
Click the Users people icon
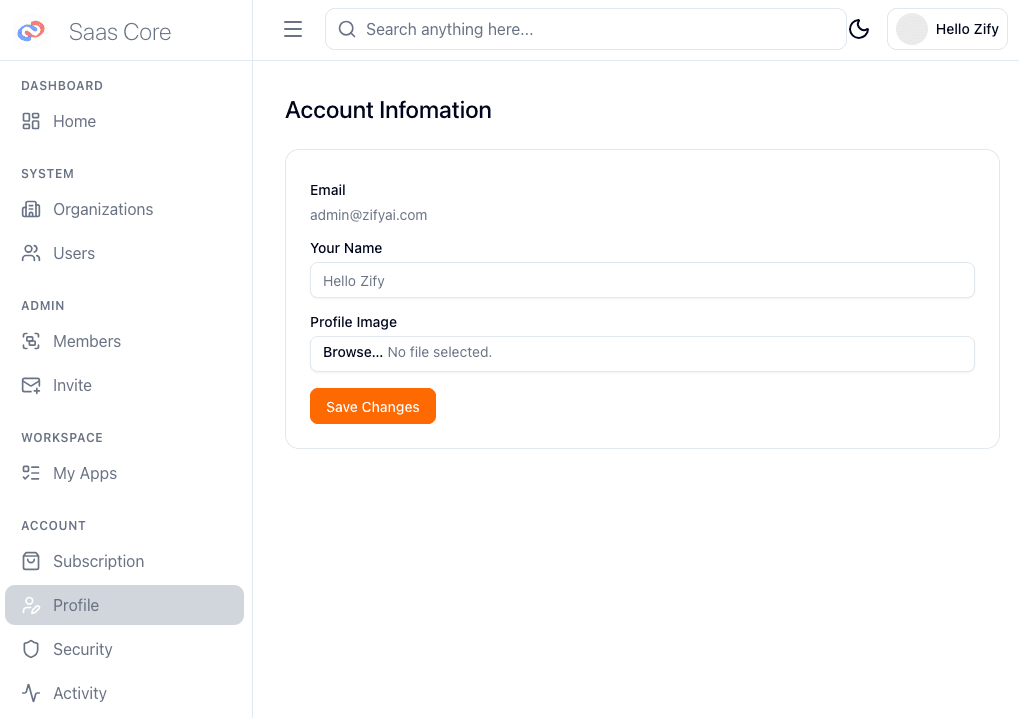click(31, 253)
